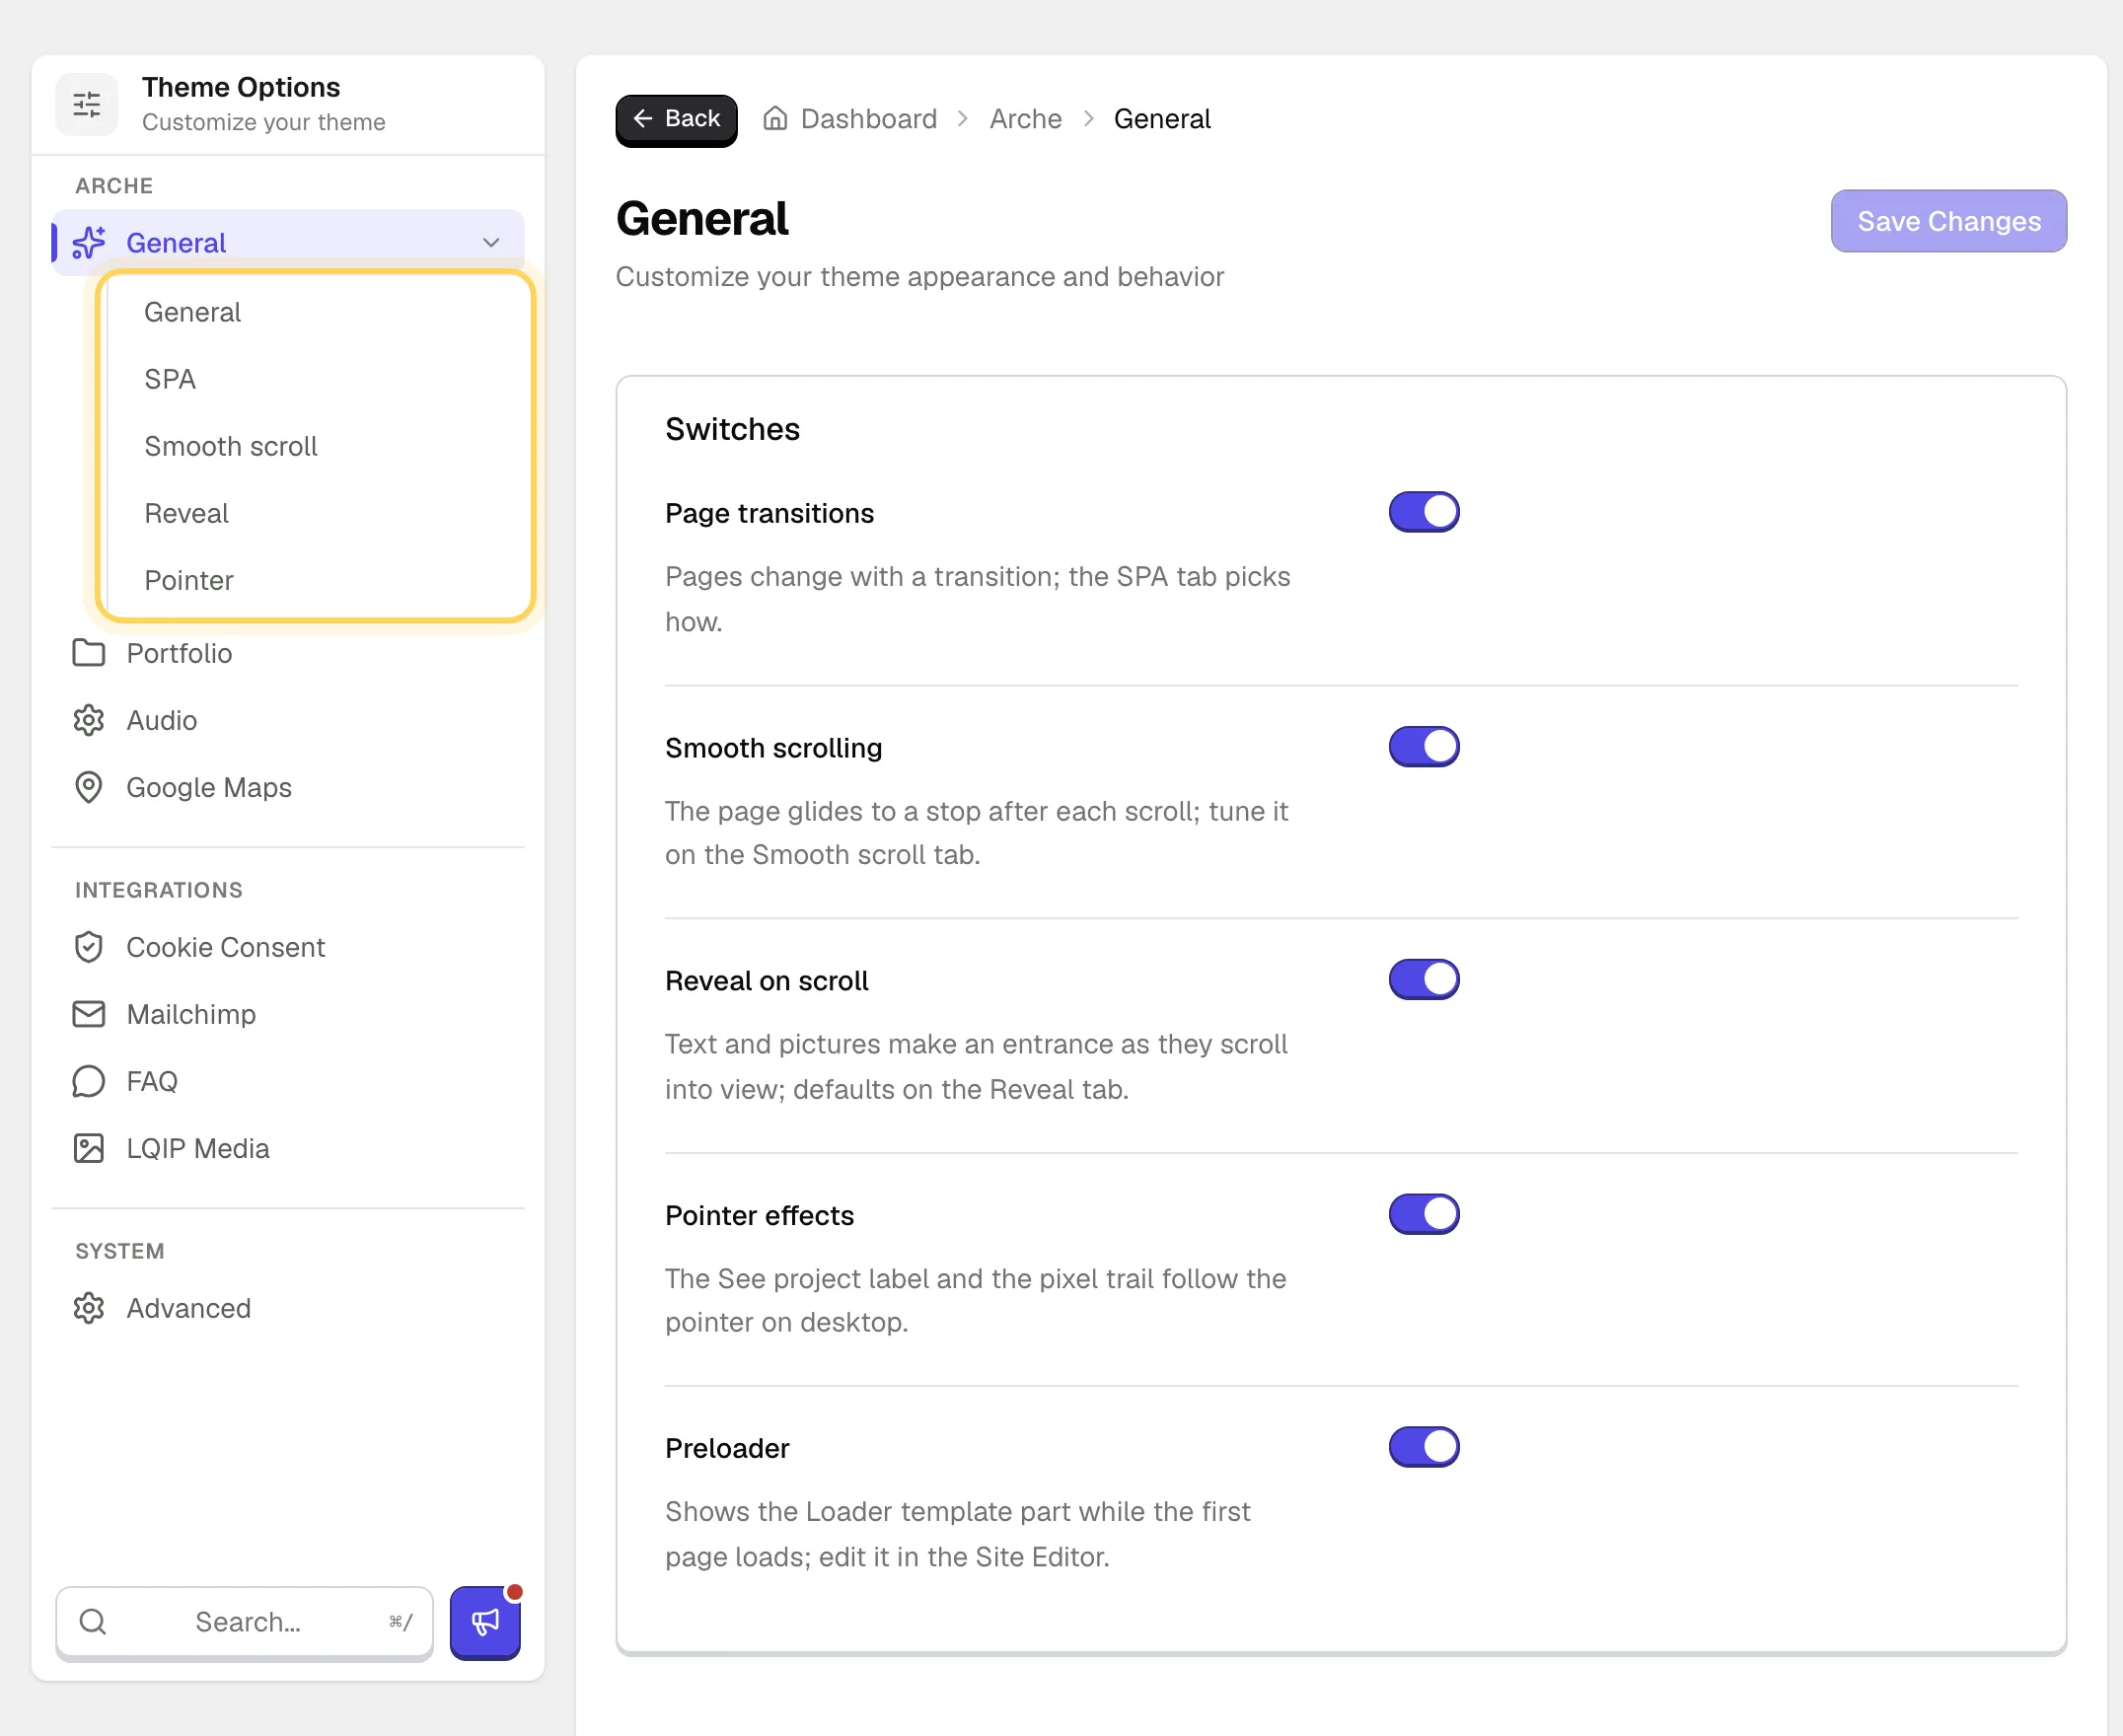Viewport: 2123px width, 1736px height.
Task: Click the Audio gear icon
Action: point(89,720)
